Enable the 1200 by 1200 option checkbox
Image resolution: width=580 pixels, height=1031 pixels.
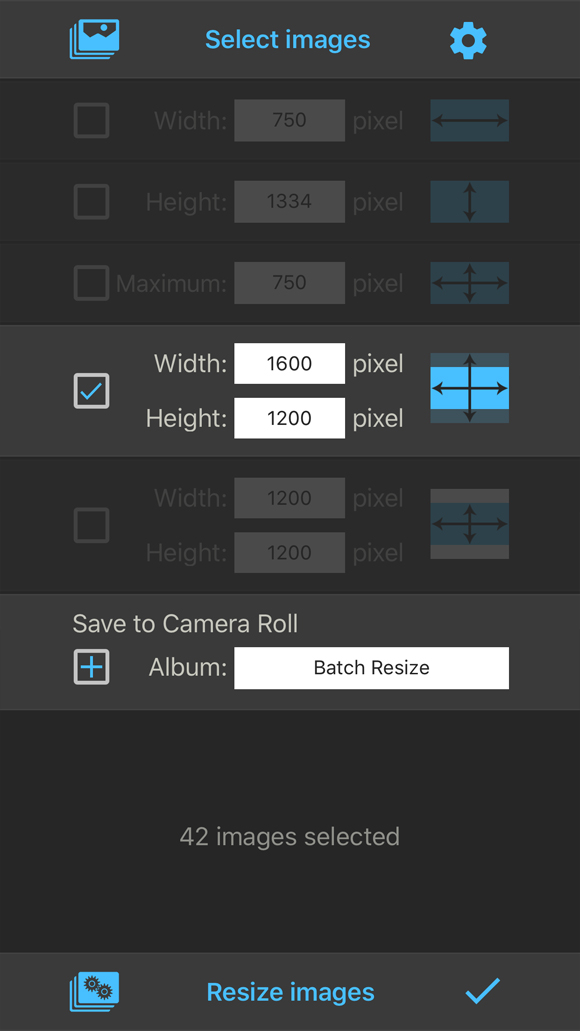(x=91, y=525)
